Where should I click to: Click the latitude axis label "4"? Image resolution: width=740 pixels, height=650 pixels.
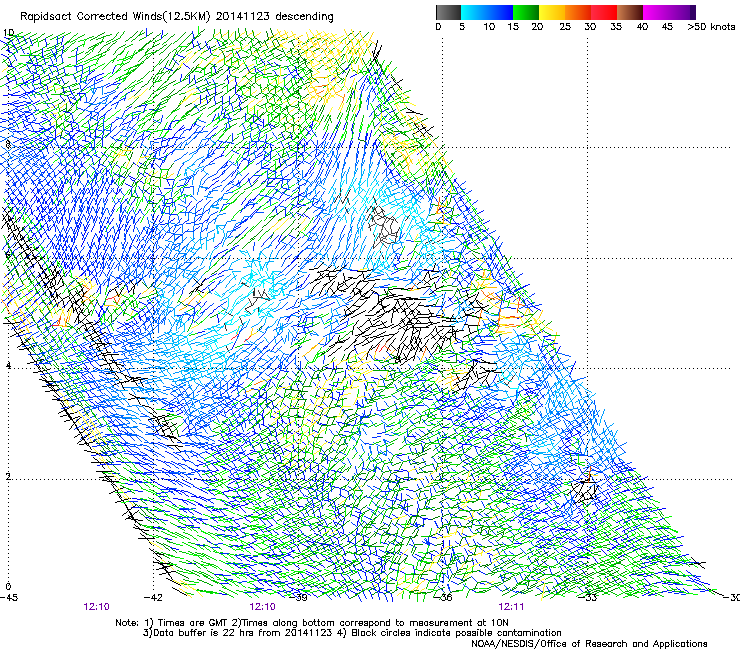pos(8,366)
